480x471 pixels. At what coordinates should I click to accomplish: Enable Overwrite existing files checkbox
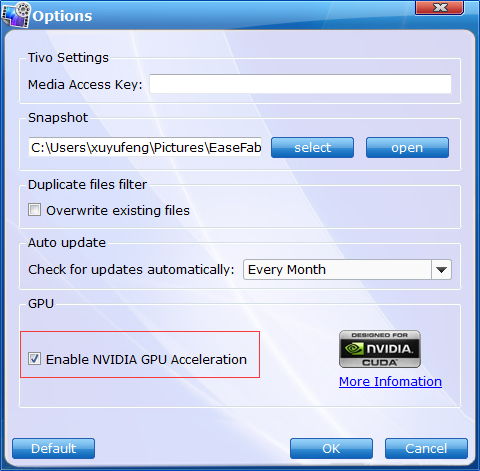point(34,210)
